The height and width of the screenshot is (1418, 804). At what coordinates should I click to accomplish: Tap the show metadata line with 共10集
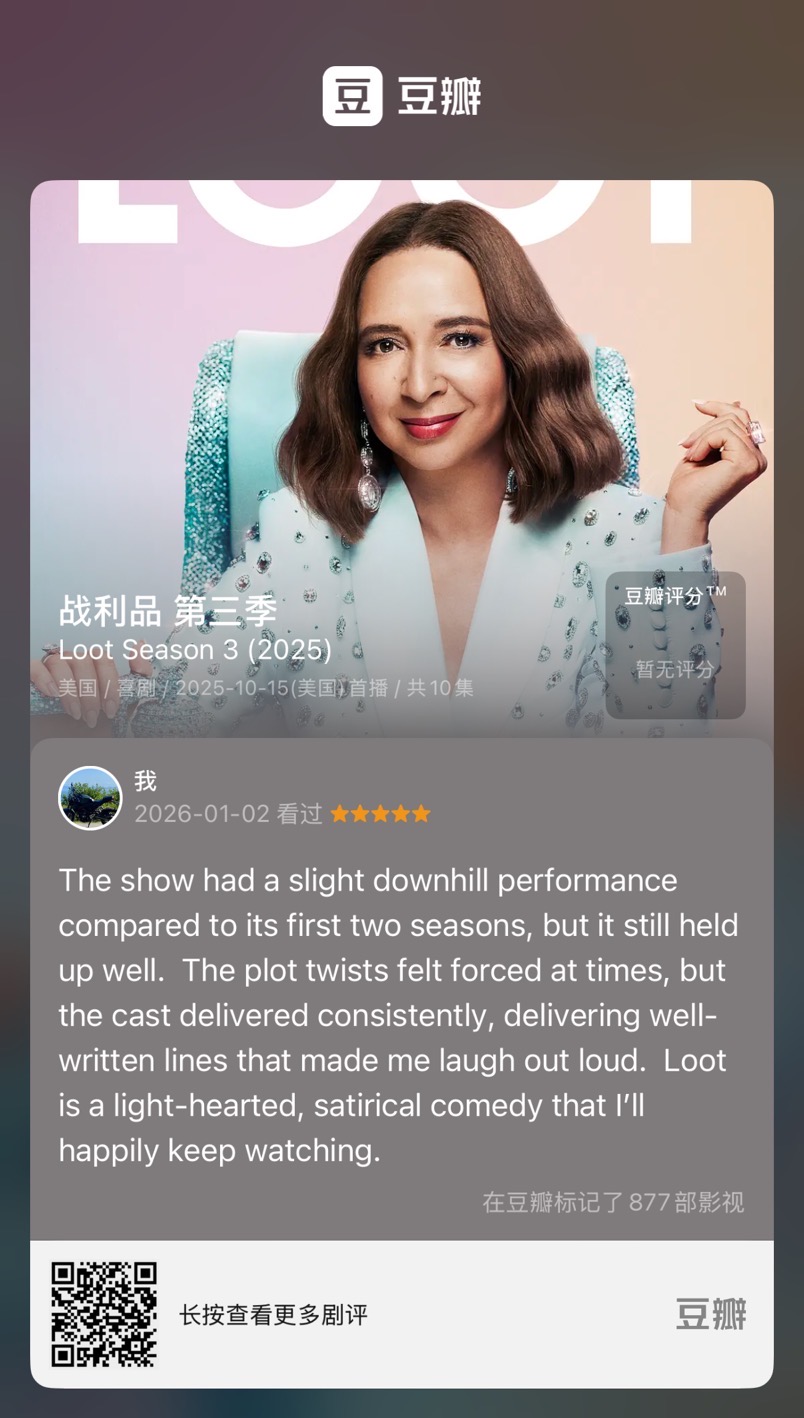[266, 688]
